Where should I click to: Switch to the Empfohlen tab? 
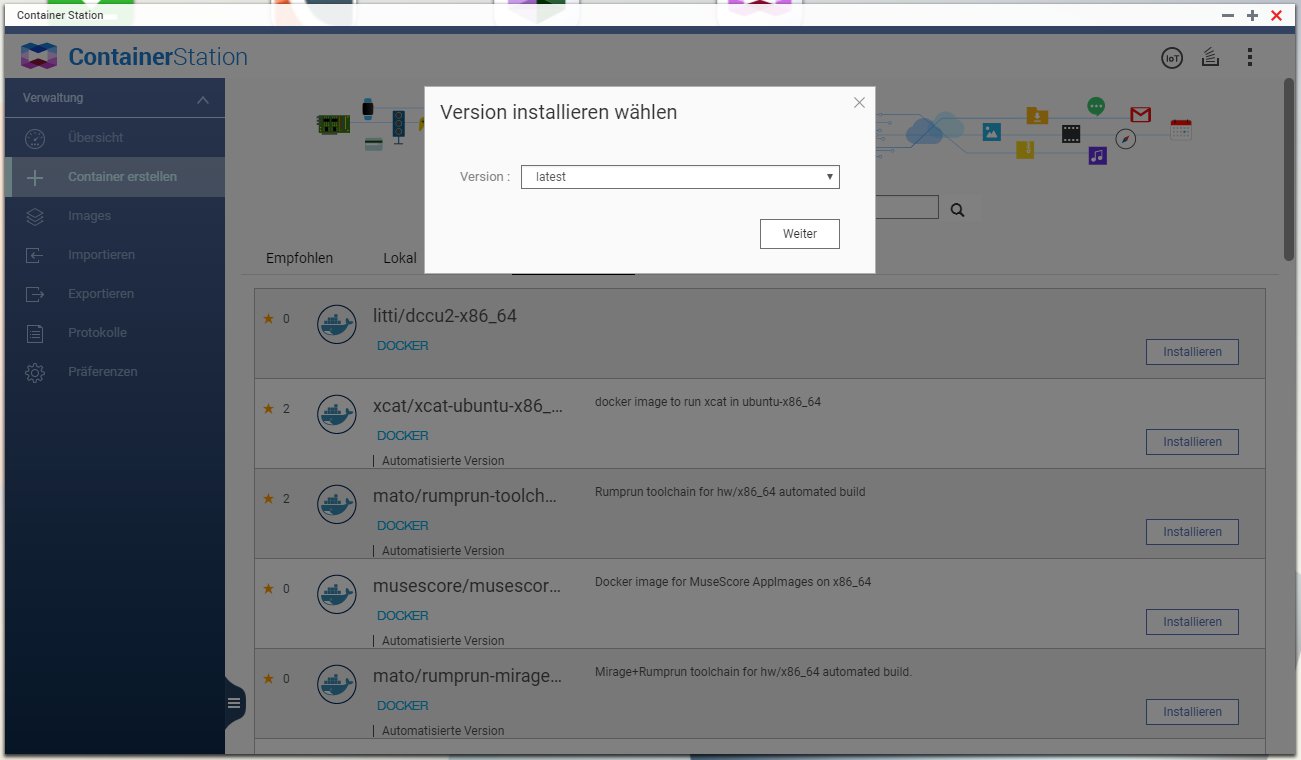point(299,258)
